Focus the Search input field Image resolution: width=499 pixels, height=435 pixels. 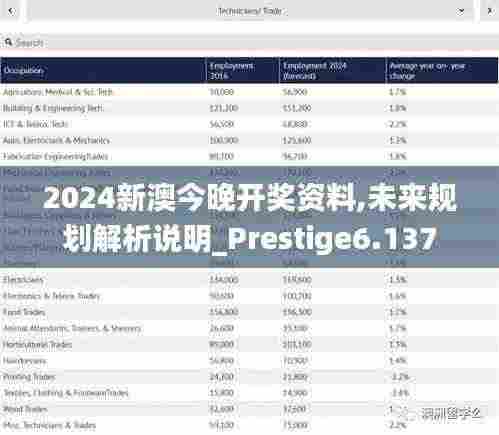[x=249, y=43]
